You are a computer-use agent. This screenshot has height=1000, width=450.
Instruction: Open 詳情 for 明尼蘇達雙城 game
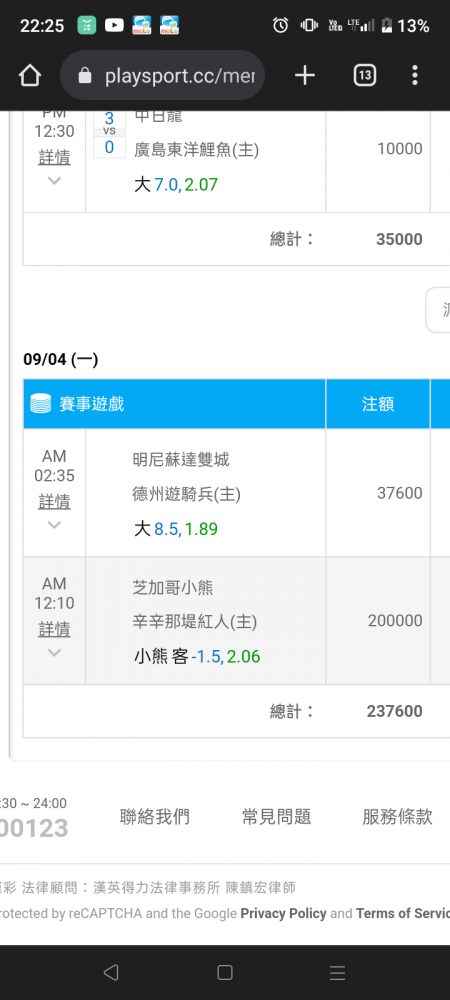tap(54, 501)
